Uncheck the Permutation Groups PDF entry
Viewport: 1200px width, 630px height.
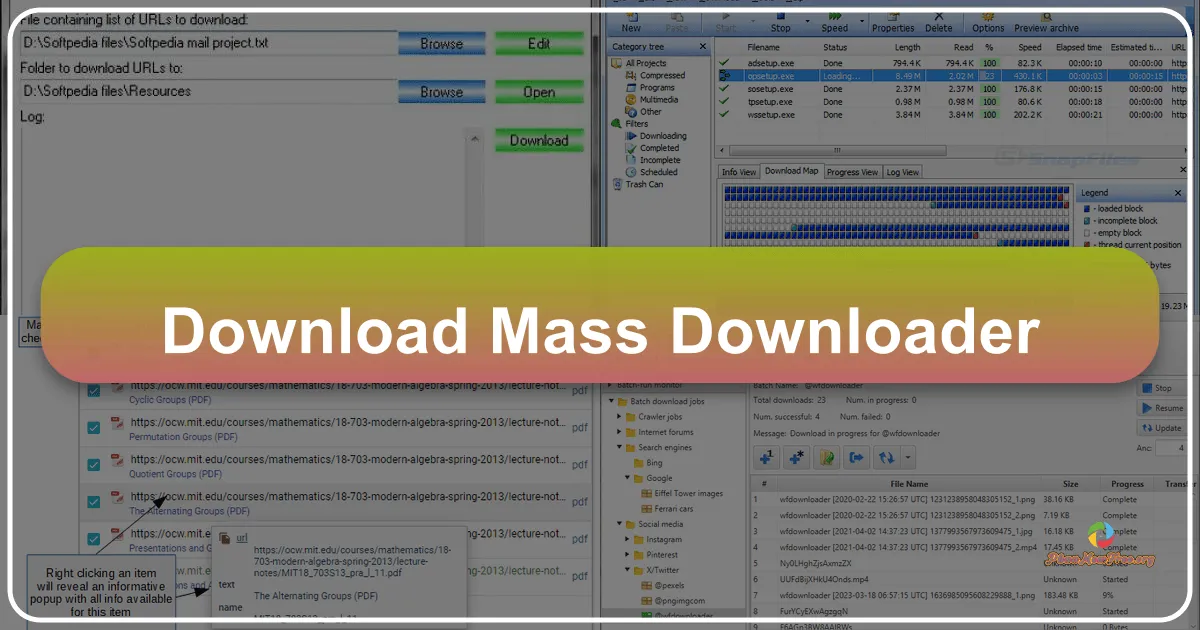pyautogui.click(x=93, y=427)
